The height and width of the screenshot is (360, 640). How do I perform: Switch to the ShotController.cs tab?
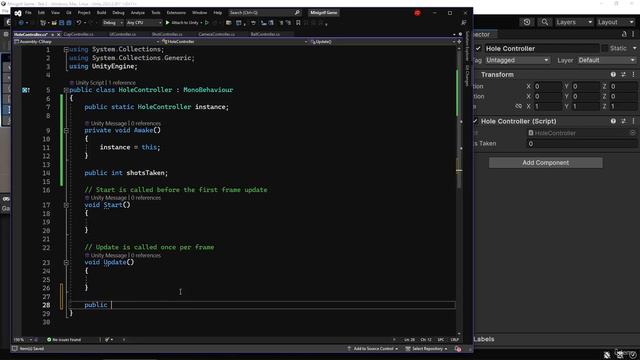coord(167,35)
